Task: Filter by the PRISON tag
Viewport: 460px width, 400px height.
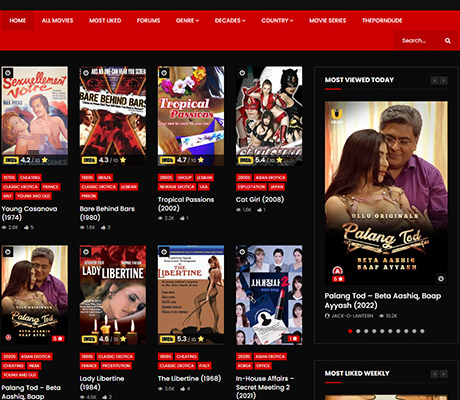Action: click(89, 196)
